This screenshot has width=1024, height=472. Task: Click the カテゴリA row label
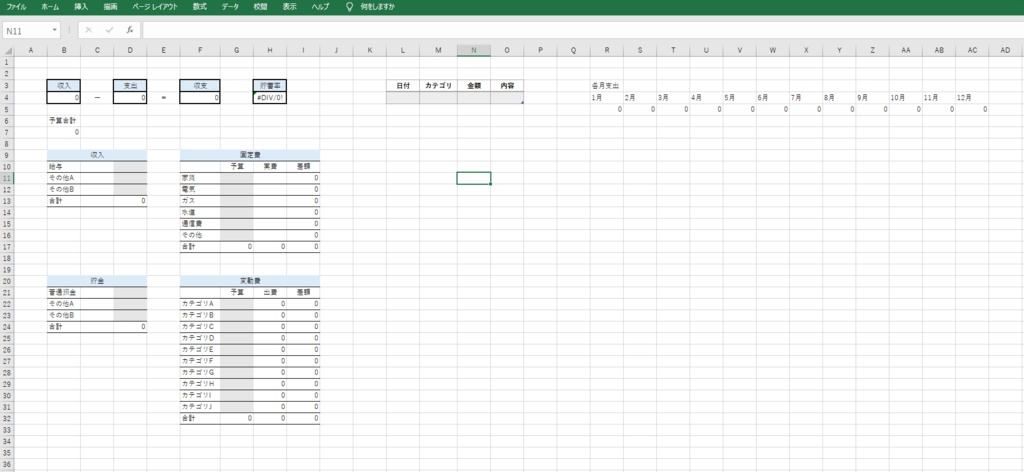tap(200, 304)
